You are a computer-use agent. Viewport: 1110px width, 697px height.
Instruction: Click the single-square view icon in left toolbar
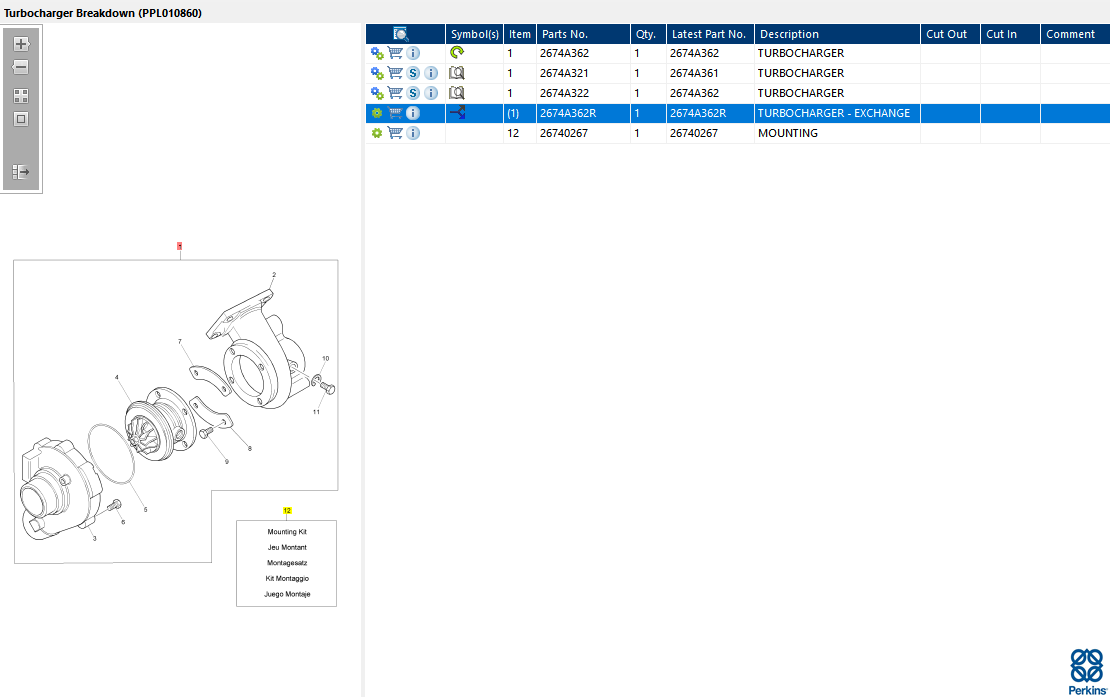(21, 119)
